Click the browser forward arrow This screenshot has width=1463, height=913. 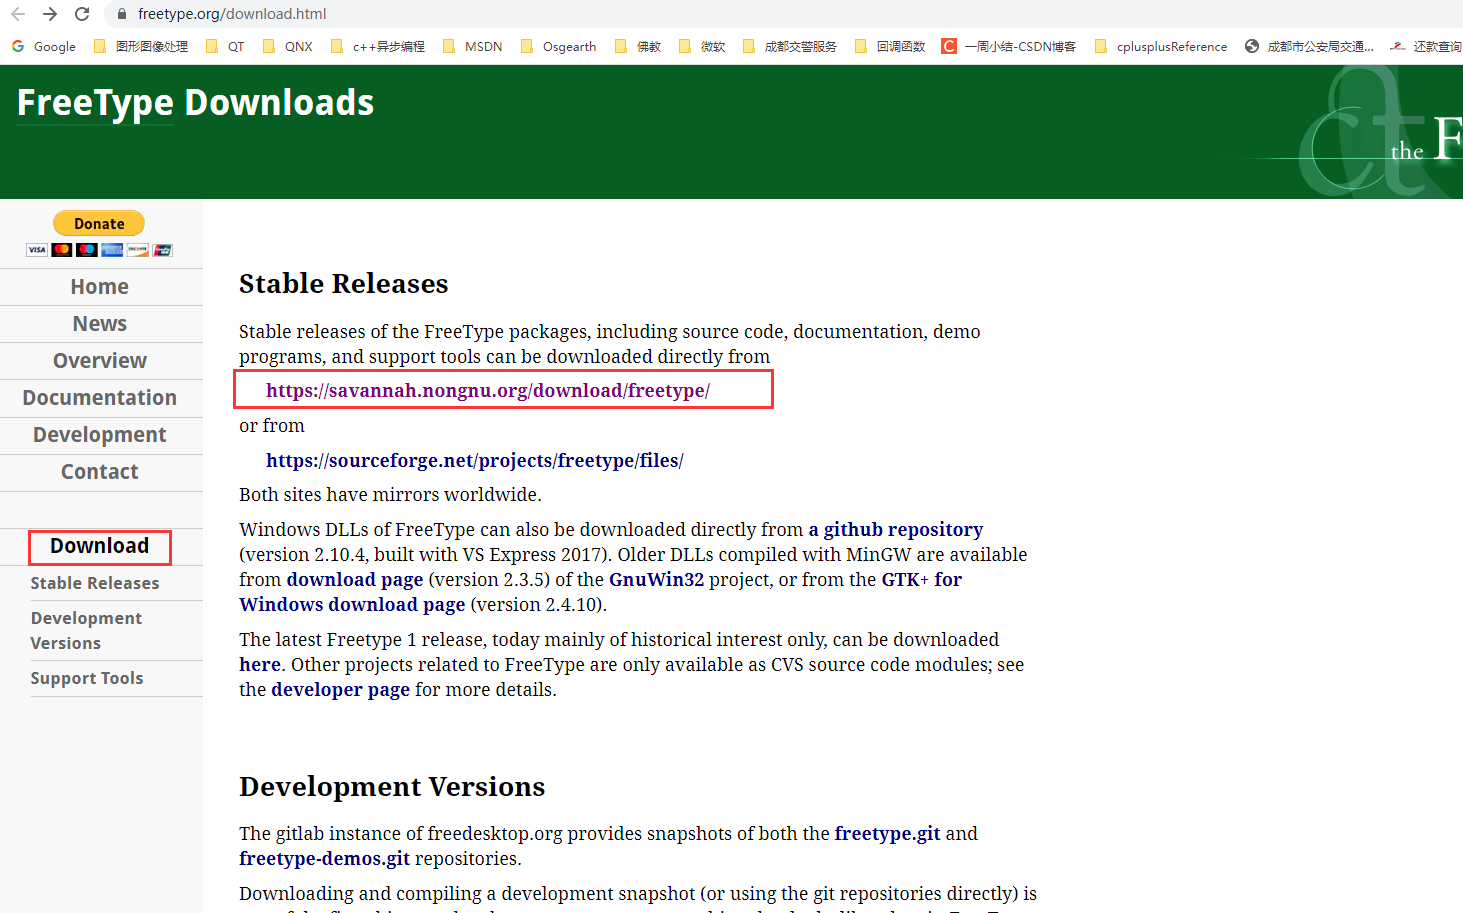pyautogui.click(x=50, y=14)
